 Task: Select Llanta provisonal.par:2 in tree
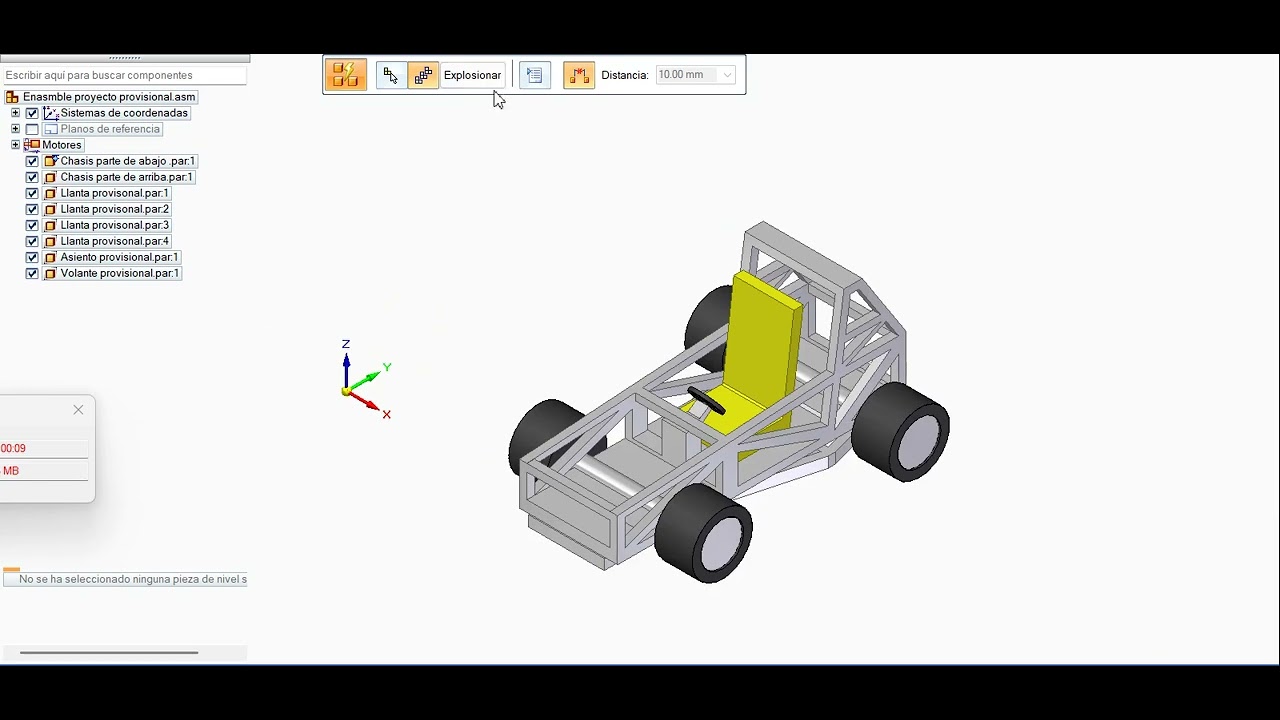click(115, 209)
